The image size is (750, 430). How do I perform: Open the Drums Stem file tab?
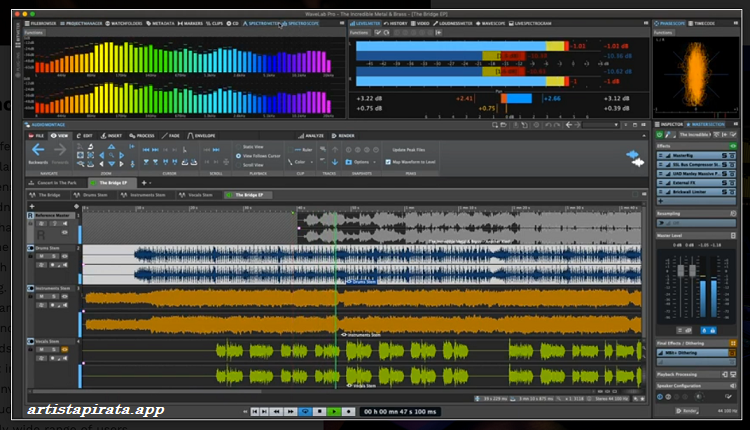click(x=91, y=195)
